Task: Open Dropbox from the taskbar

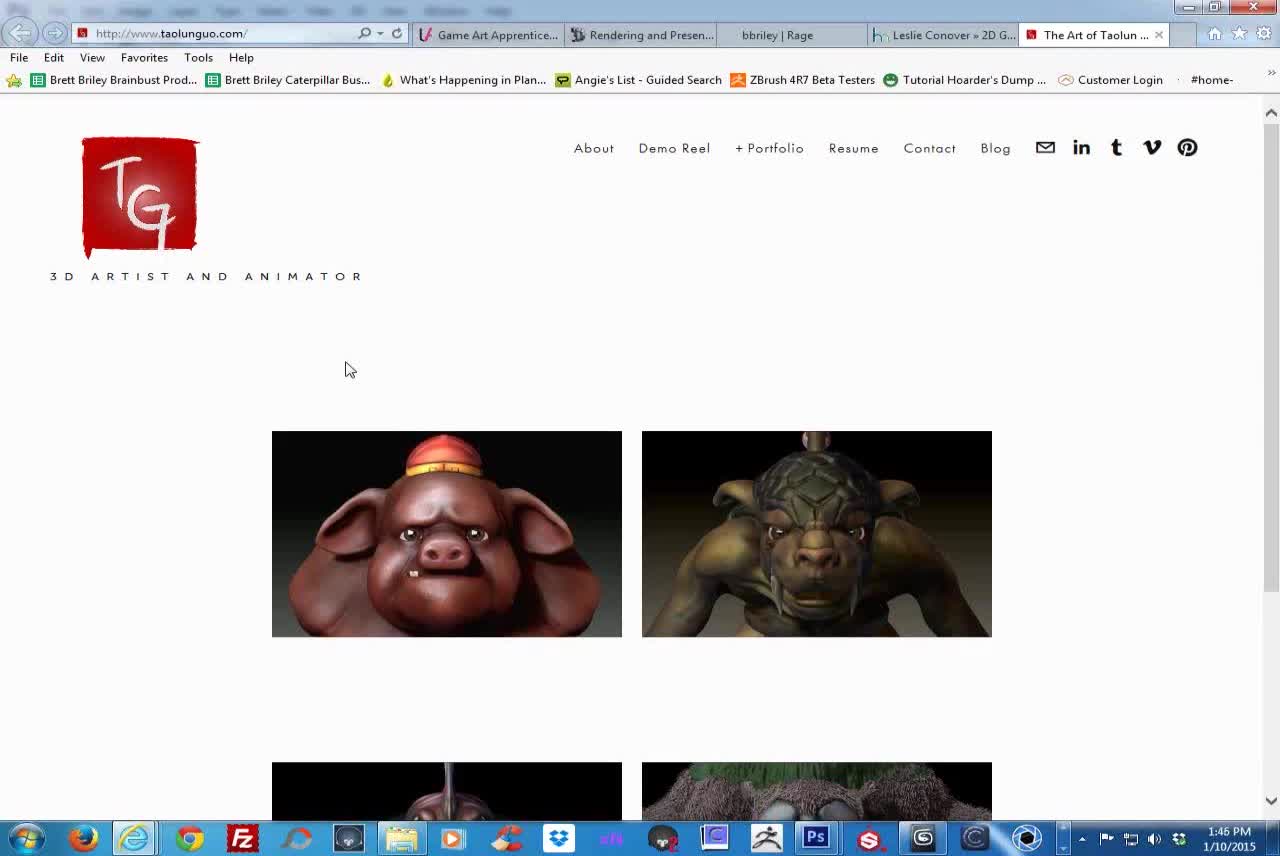Action: pyautogui.click(x=558, y=838)
